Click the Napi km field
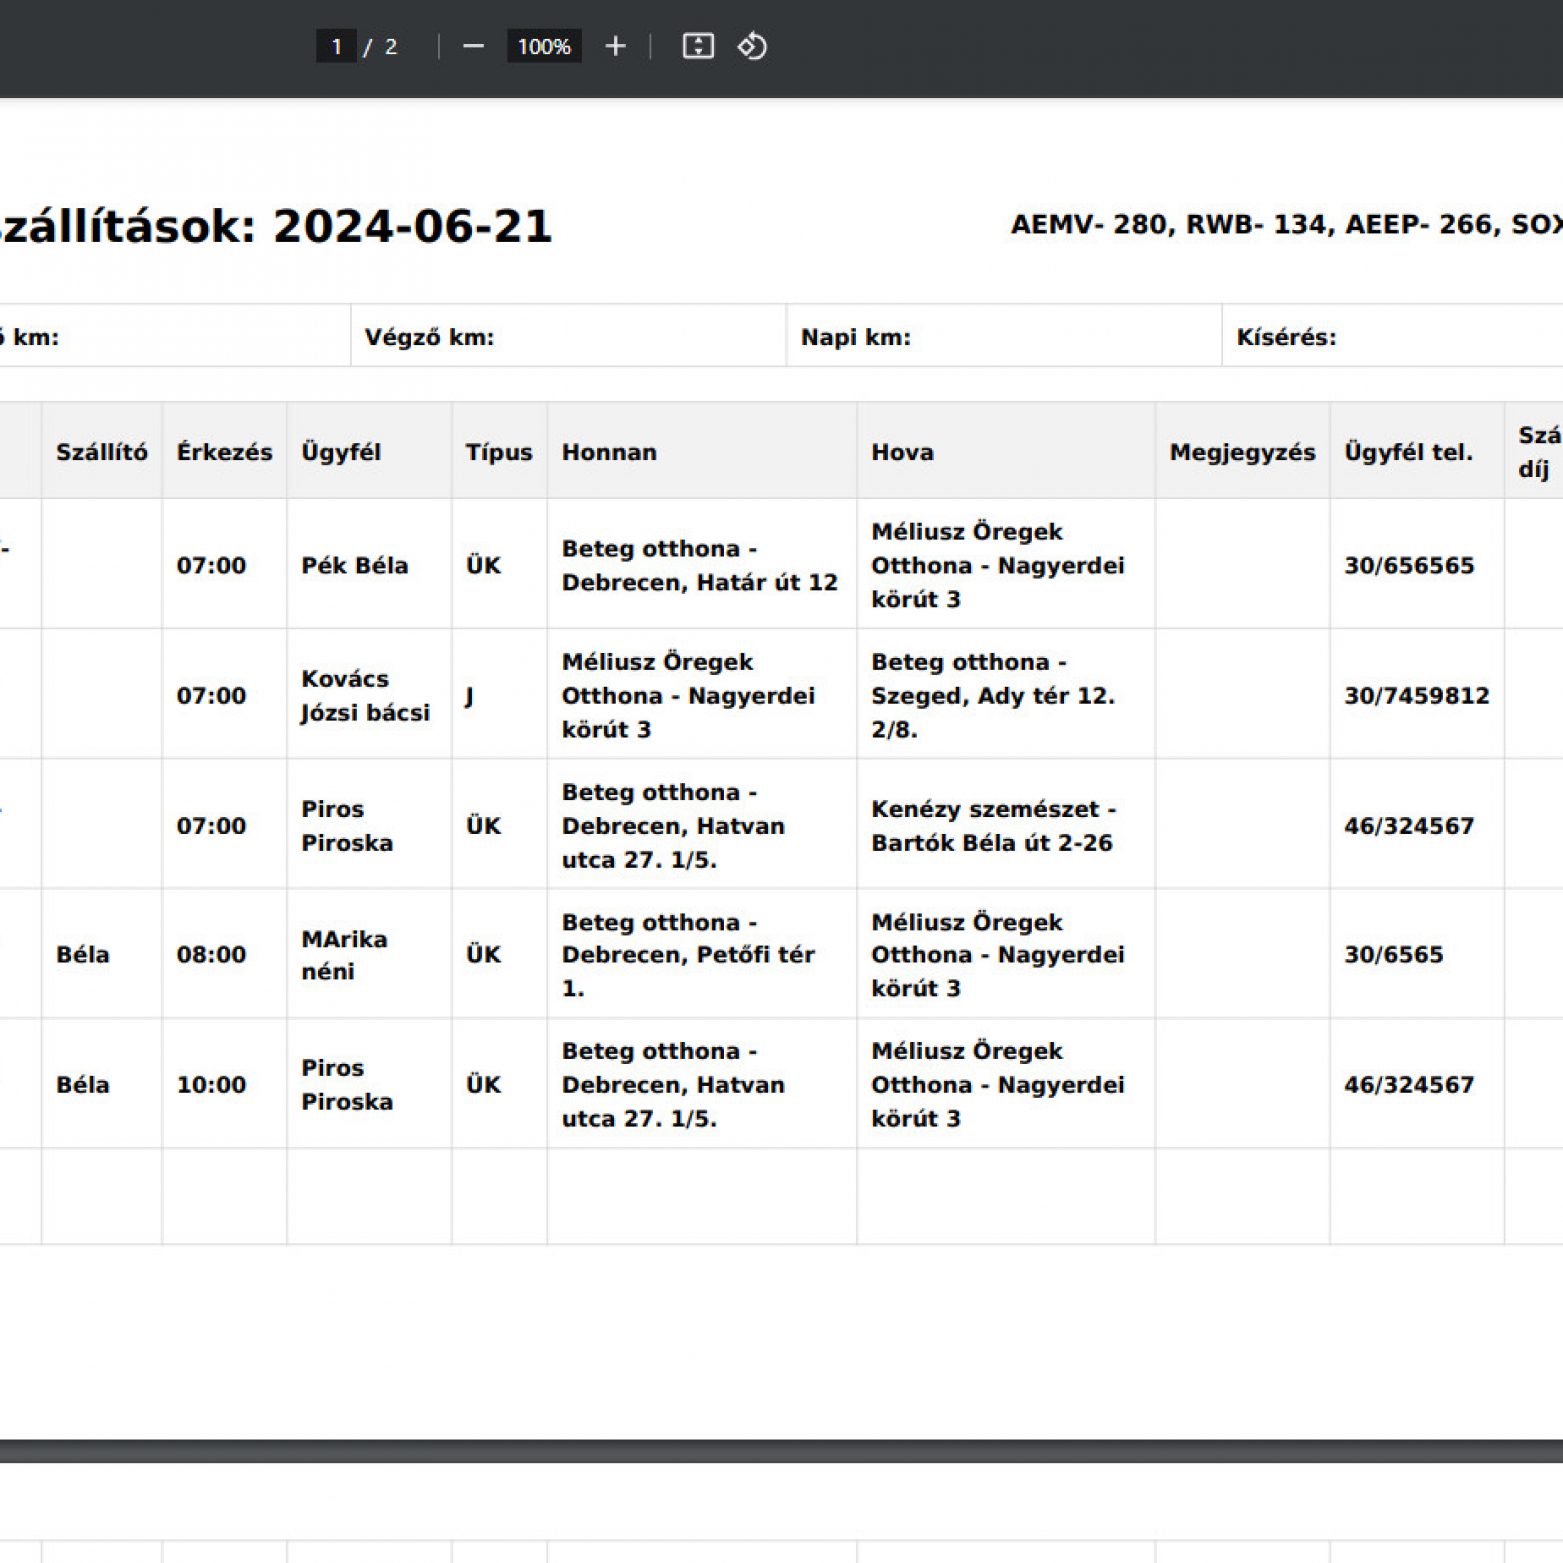This screenshot has width=1563, height=1563. click(1003, 337)
